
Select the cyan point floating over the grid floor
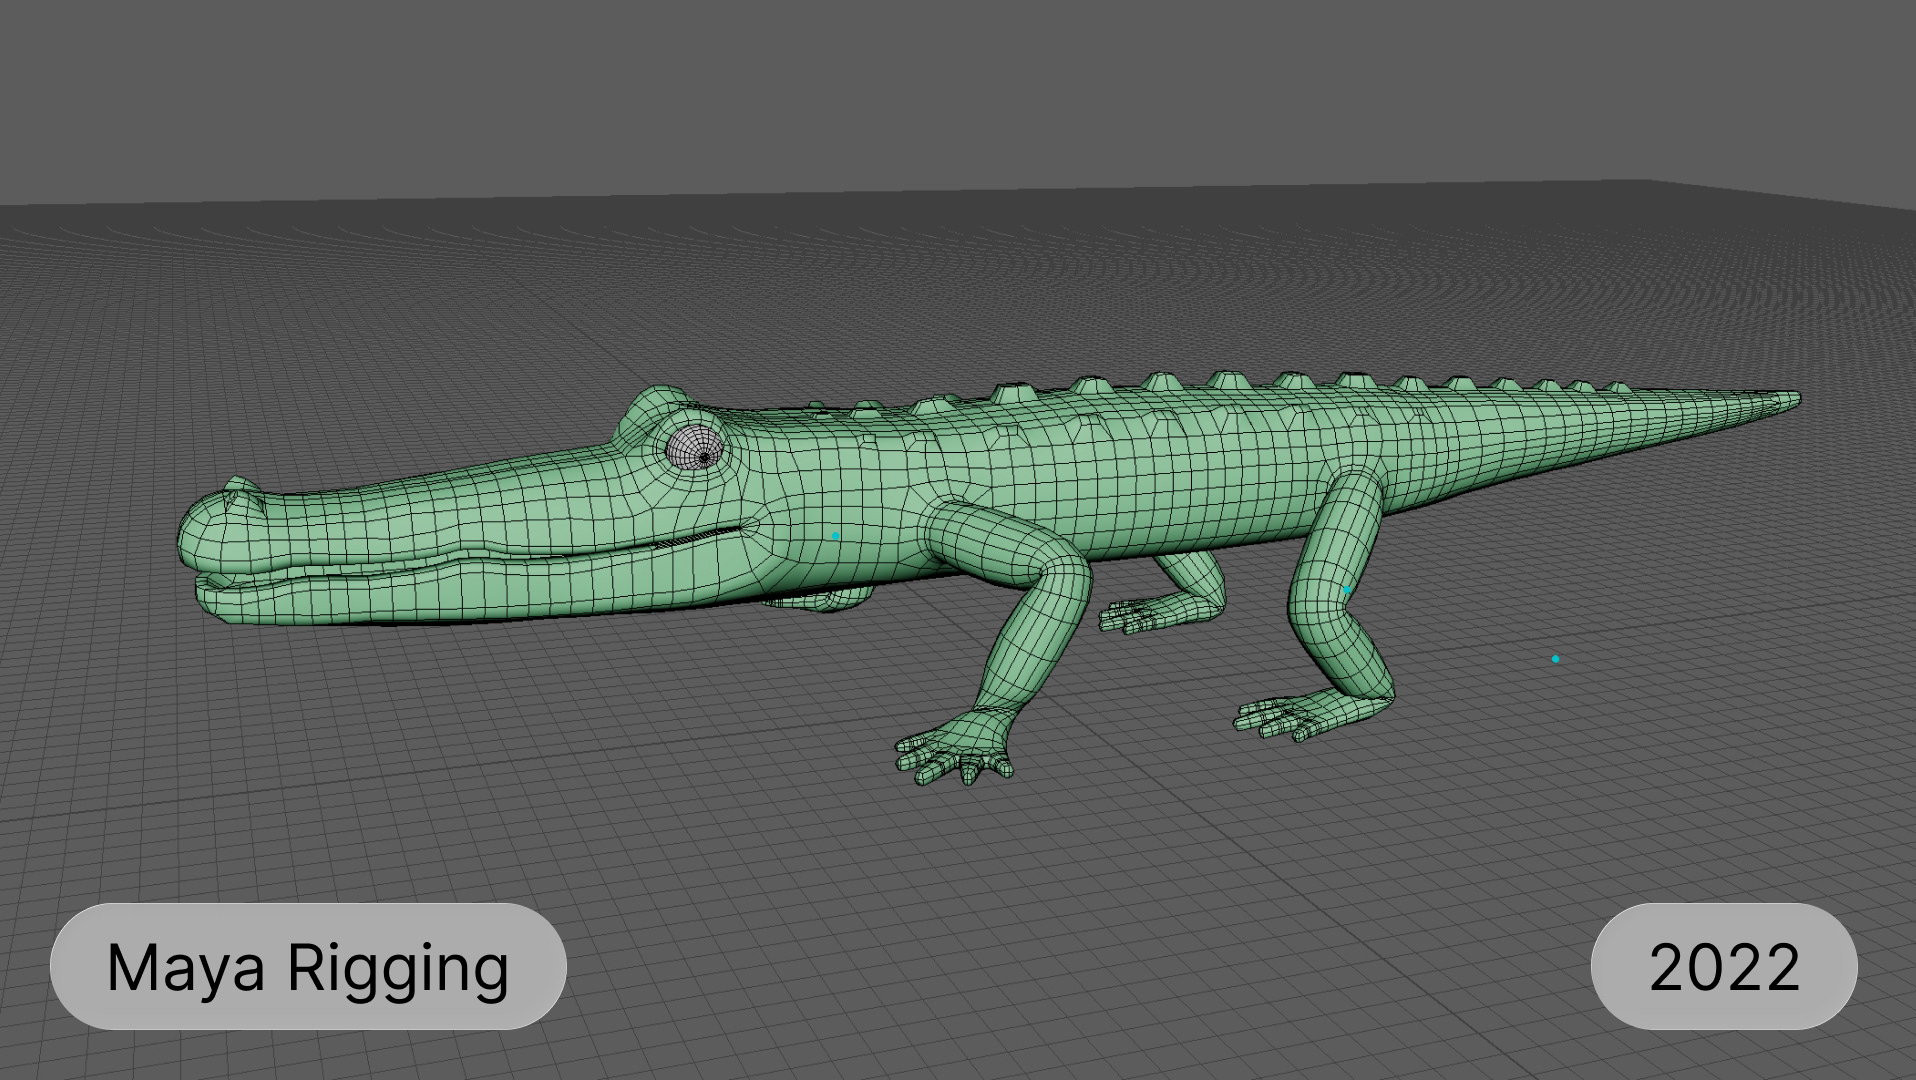pyautogui.click(x=1555, y=659)
